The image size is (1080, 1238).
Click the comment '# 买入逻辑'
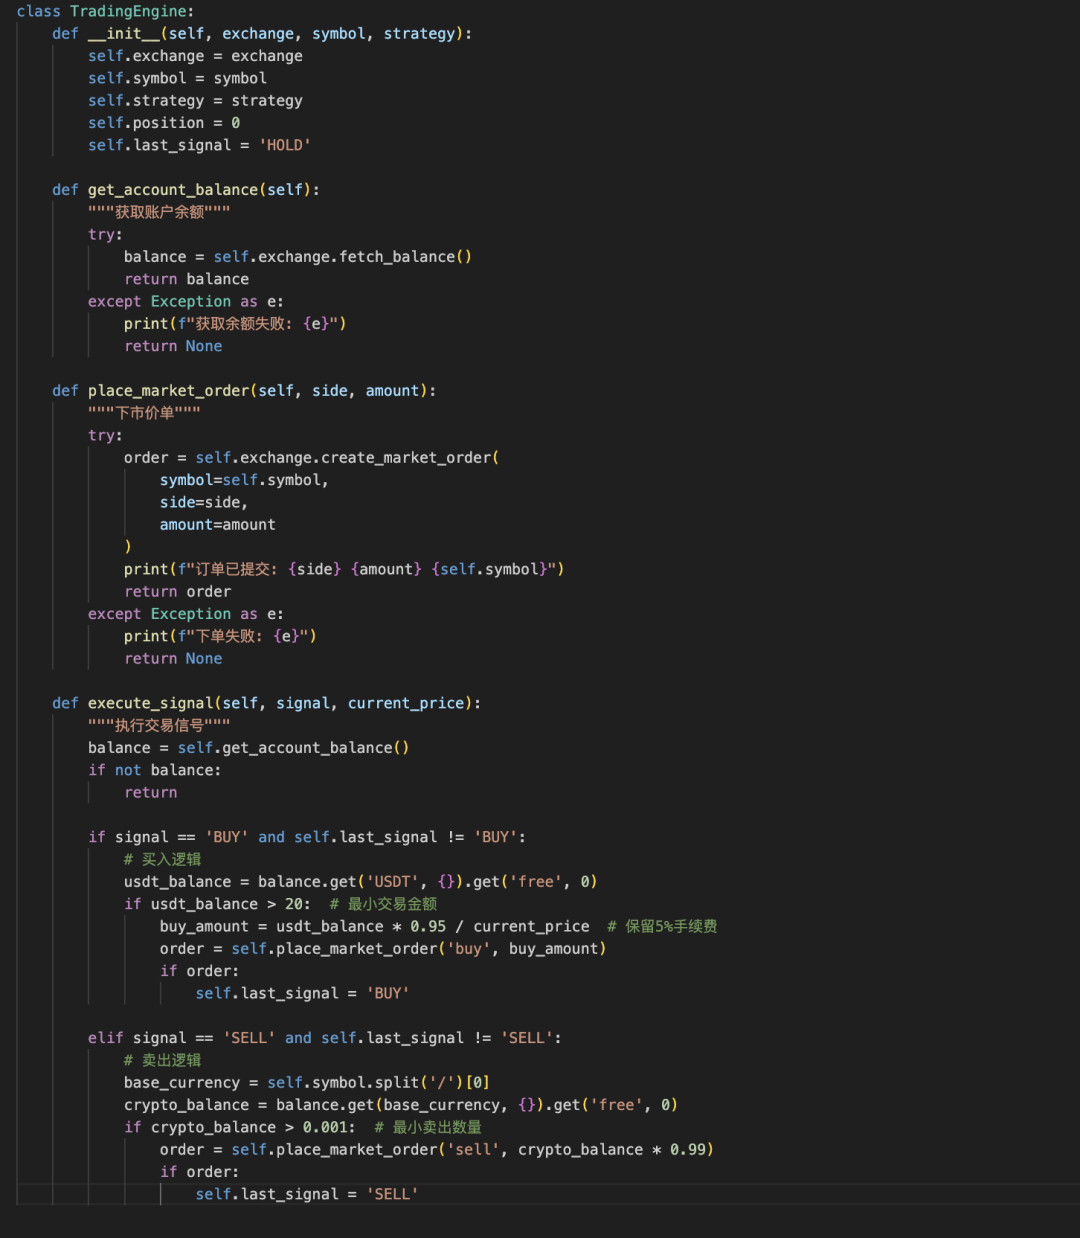point(163,859)
